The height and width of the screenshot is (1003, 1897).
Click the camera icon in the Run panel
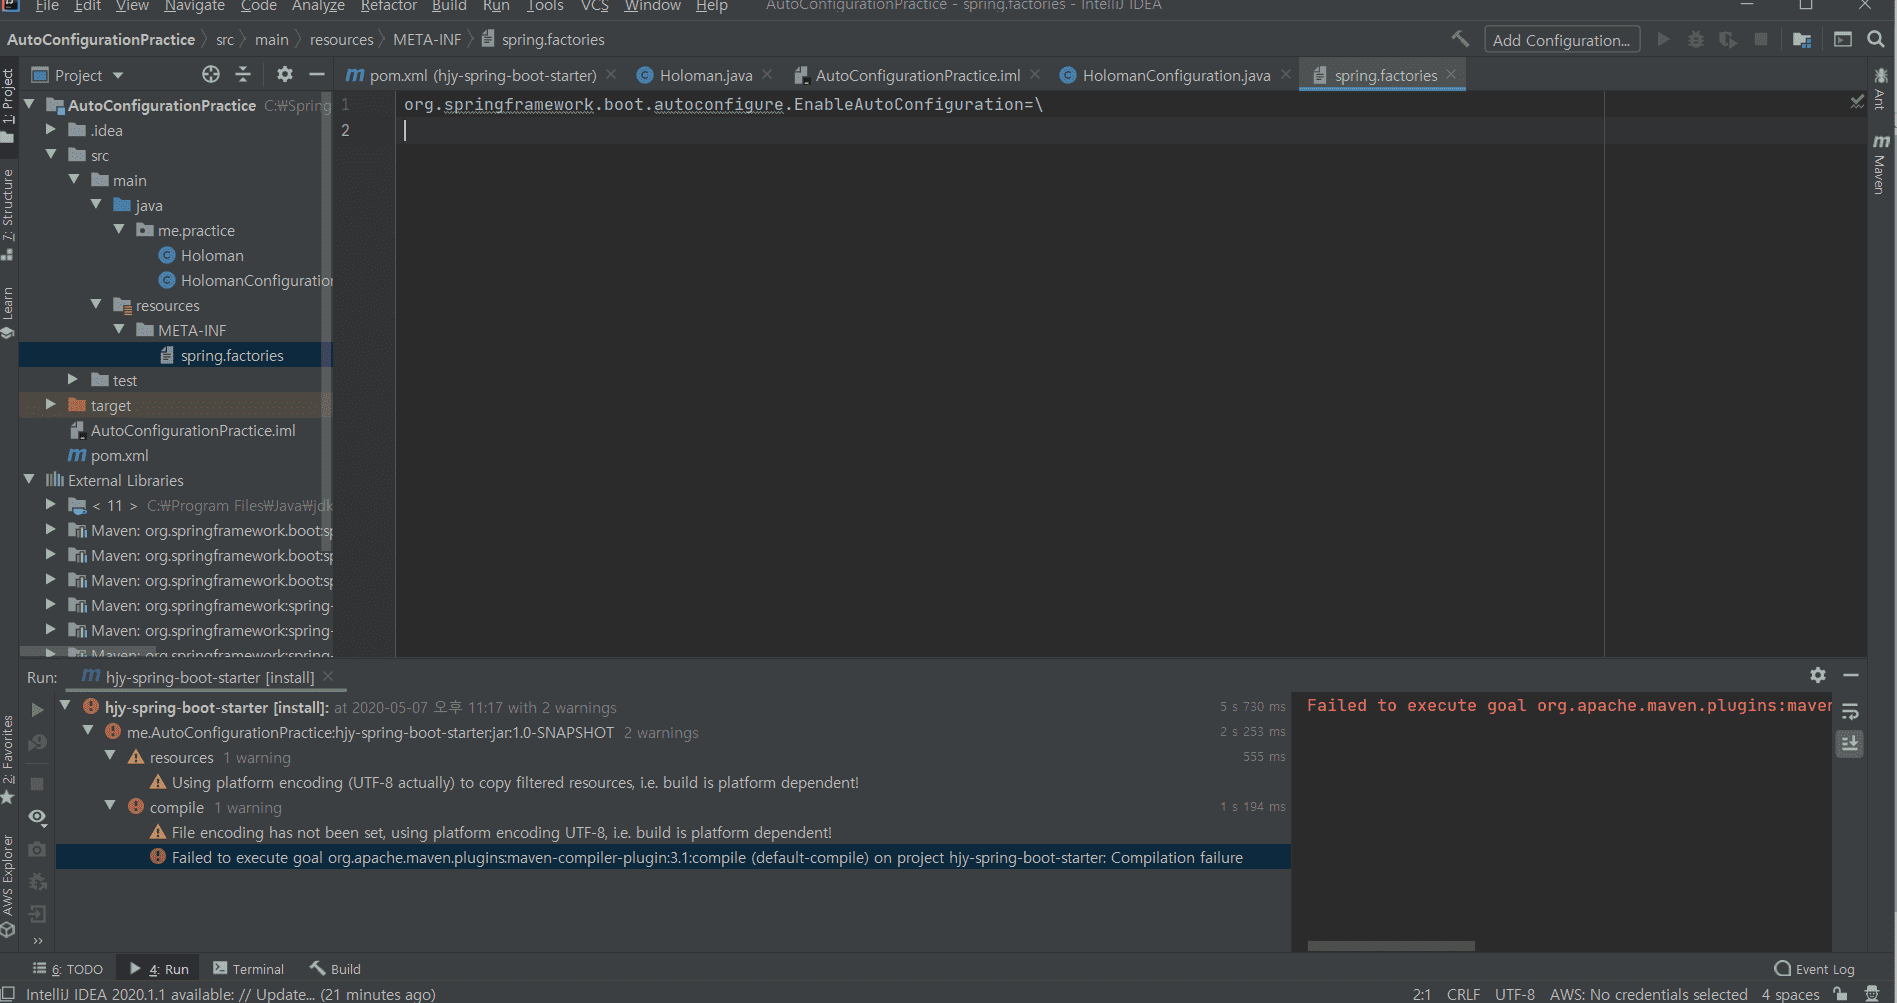(x=37, y=849)
